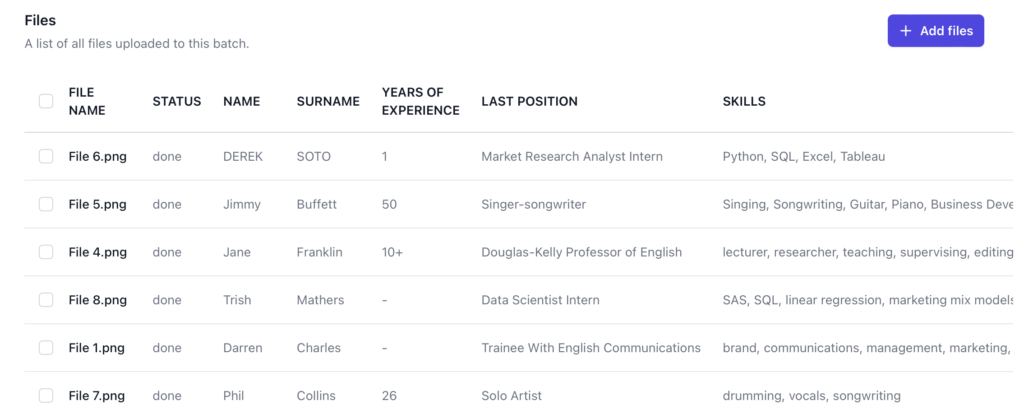
Task: Click the Python, SQL, Excel, Tableau skills cell
Action: click(x=803, y=156)
